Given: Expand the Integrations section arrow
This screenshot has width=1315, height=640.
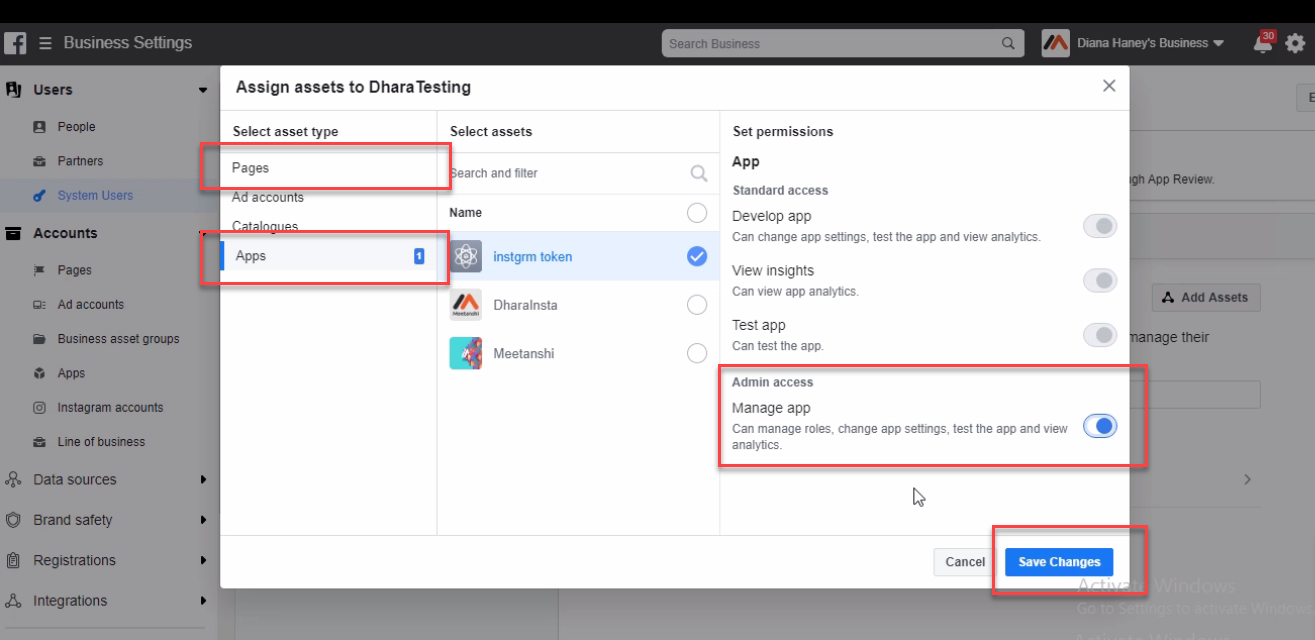Looking at the screenshot, I should point(203,601).
